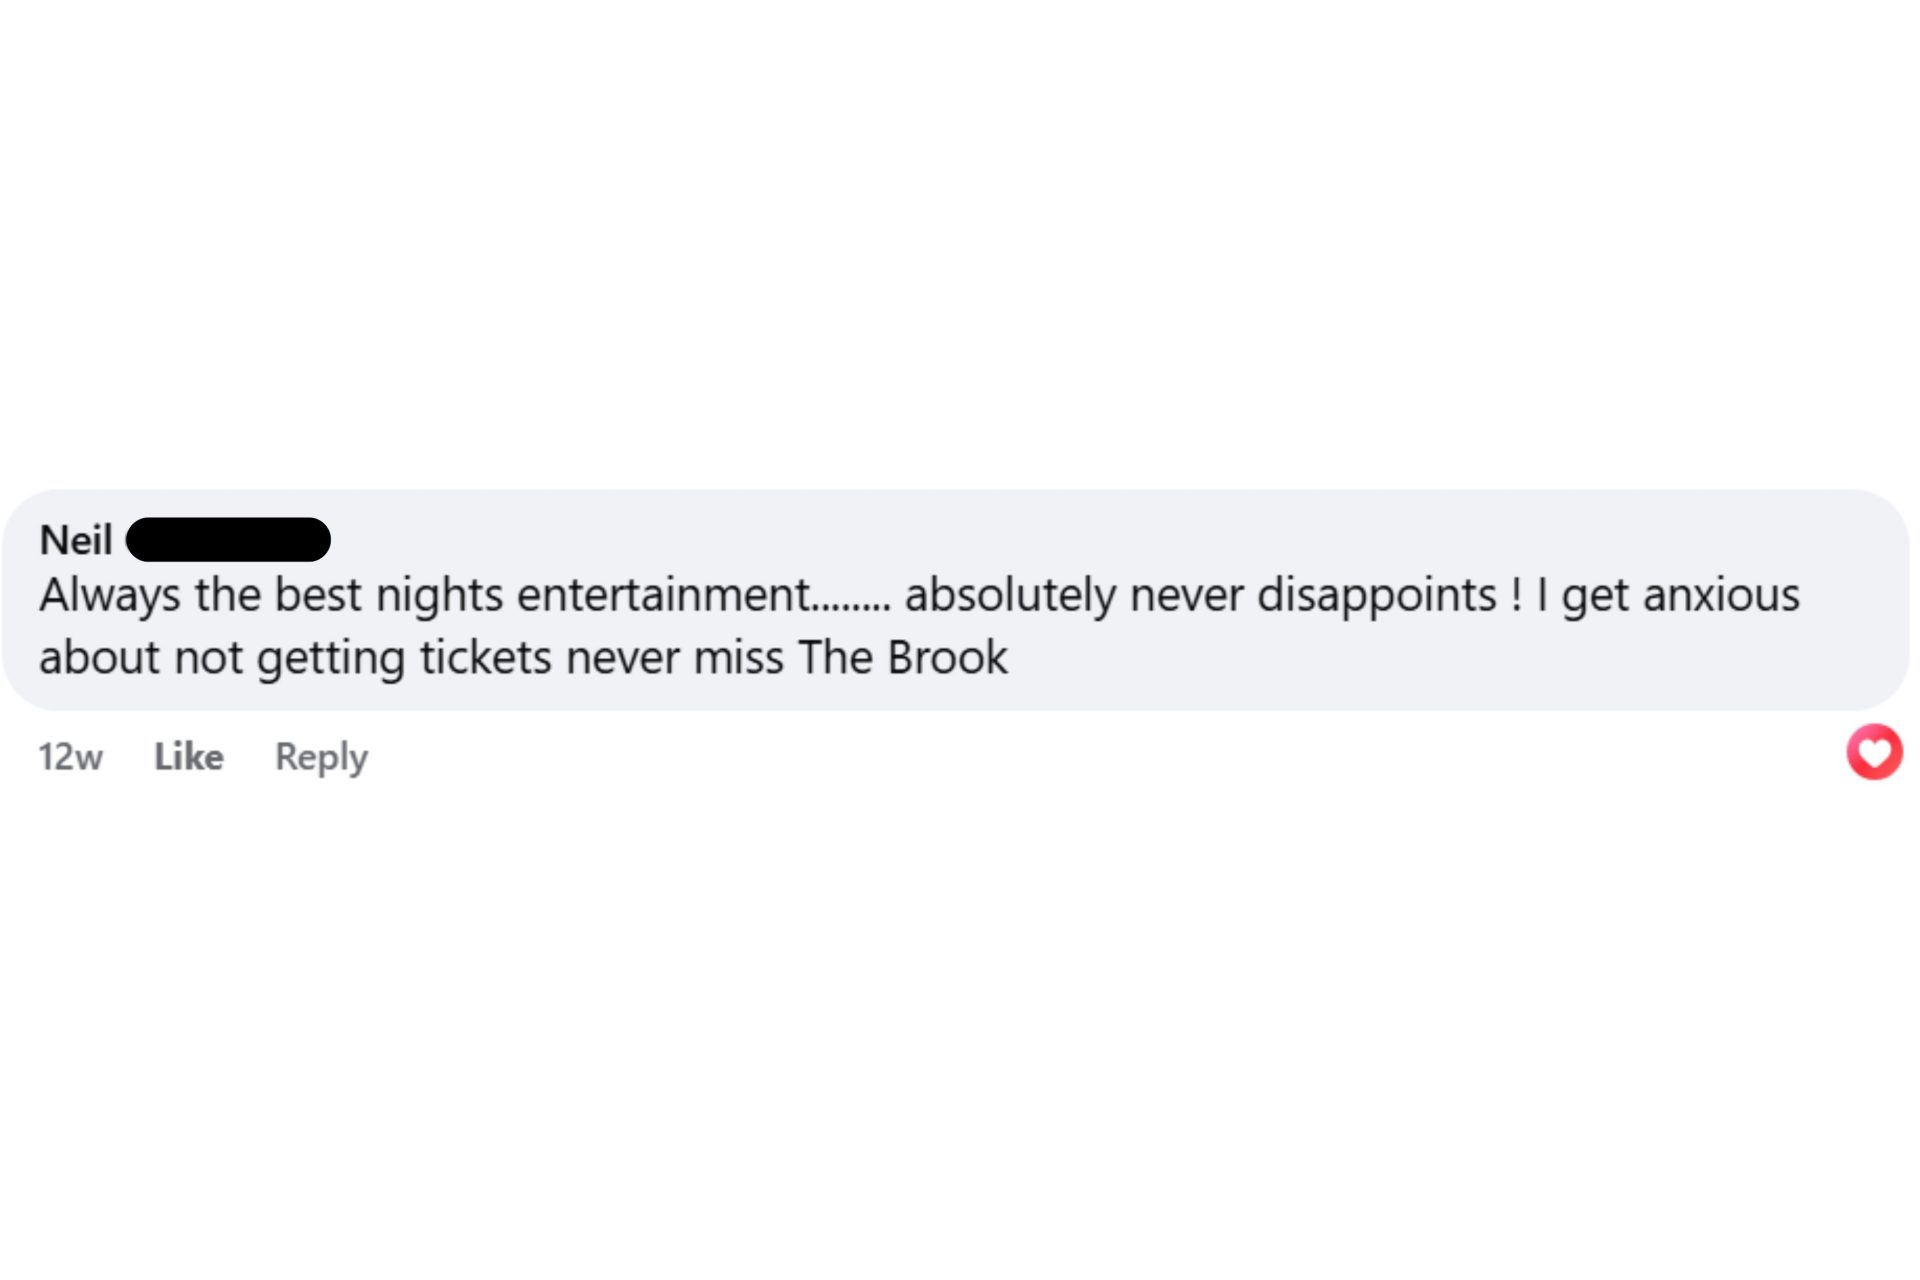Click the word "tickets" in comment
The height and width of the screenshot is (1280, 1920).
485,659
